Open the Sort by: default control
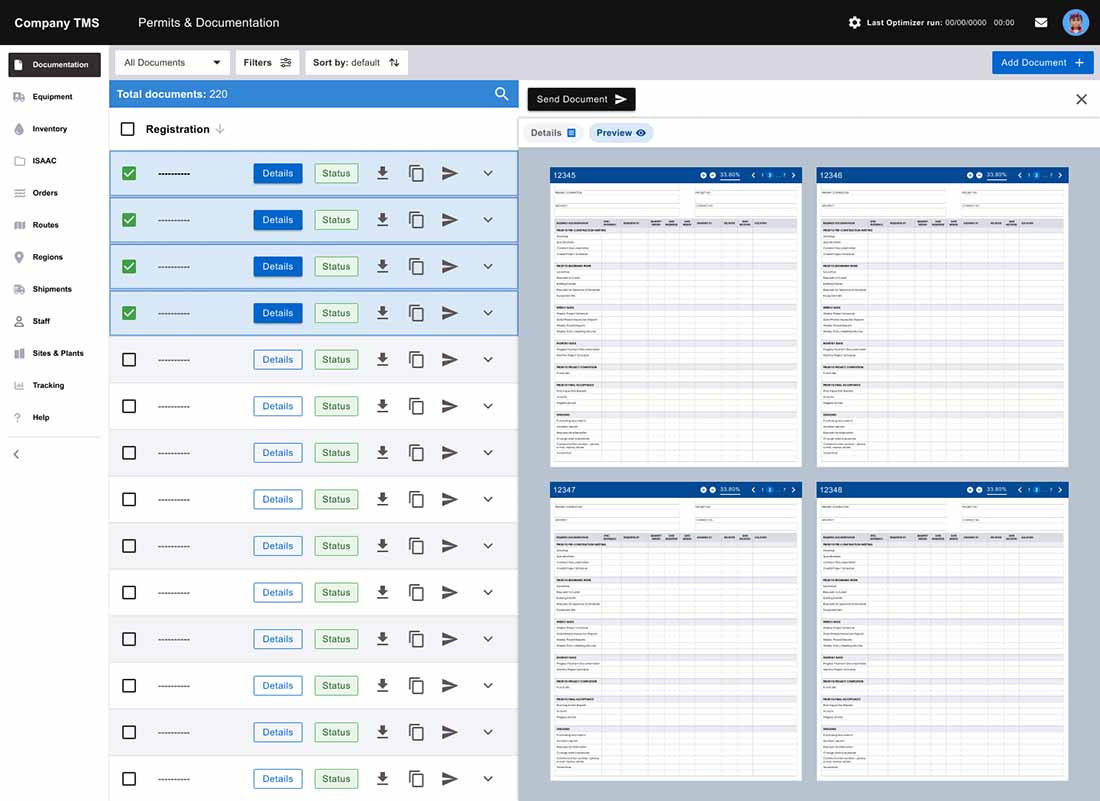The width and height of the screenshot is (1100, 801). pos(356,62)
